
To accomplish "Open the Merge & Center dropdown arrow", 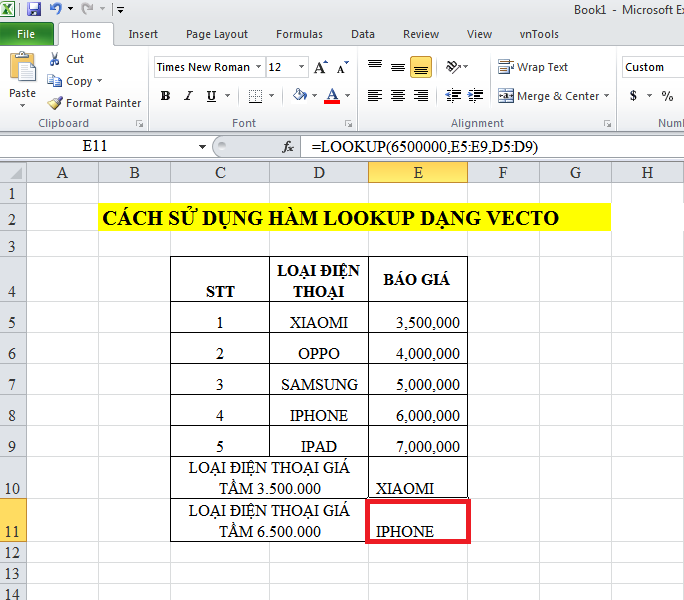I will pos(606,96).
